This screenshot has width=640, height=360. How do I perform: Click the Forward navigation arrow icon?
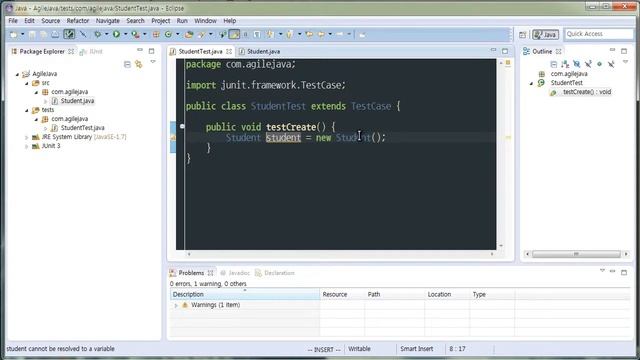click(340, 34)
